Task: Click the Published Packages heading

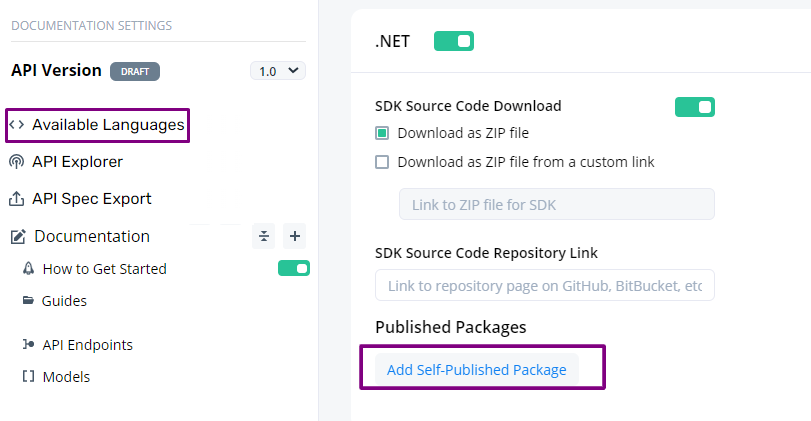Action: coord(450,327)
